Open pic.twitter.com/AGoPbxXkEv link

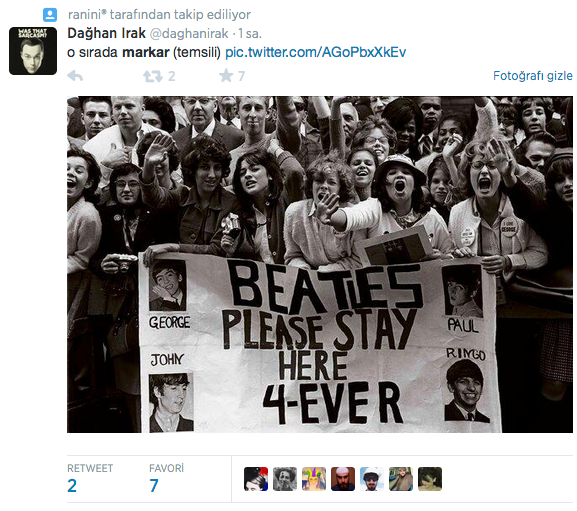(316, 52)
